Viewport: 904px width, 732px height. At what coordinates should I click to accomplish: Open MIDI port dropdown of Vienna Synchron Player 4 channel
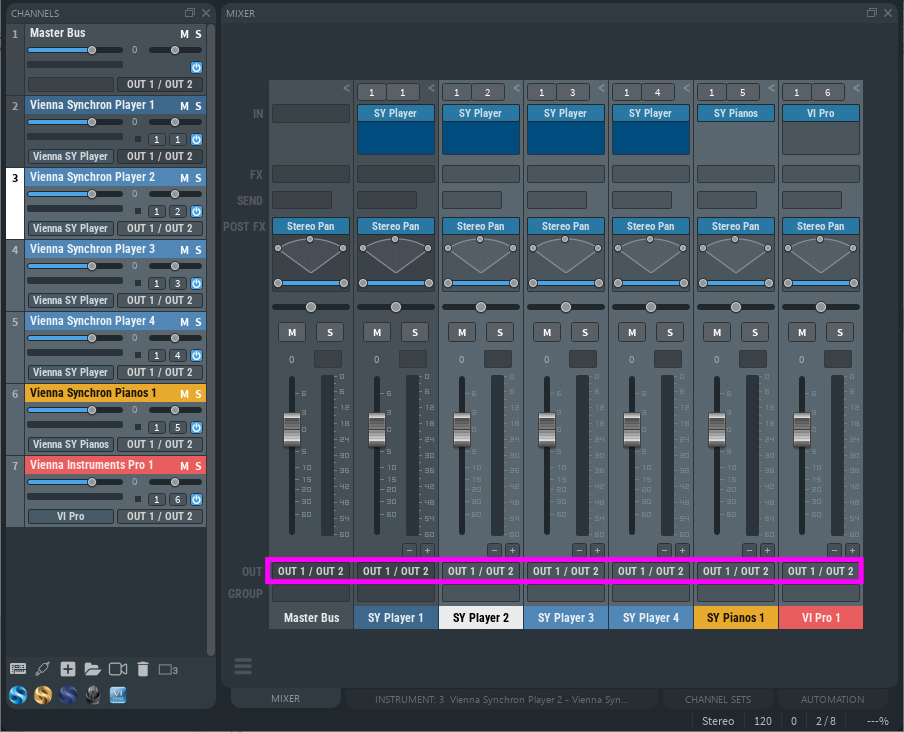pyautogui.click(x=157, y=356)
